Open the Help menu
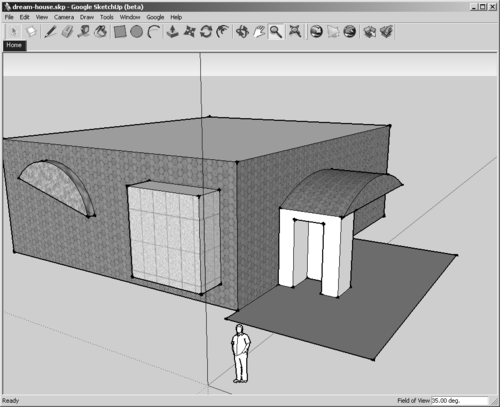 pyautogui.click(x=176, y=17)
